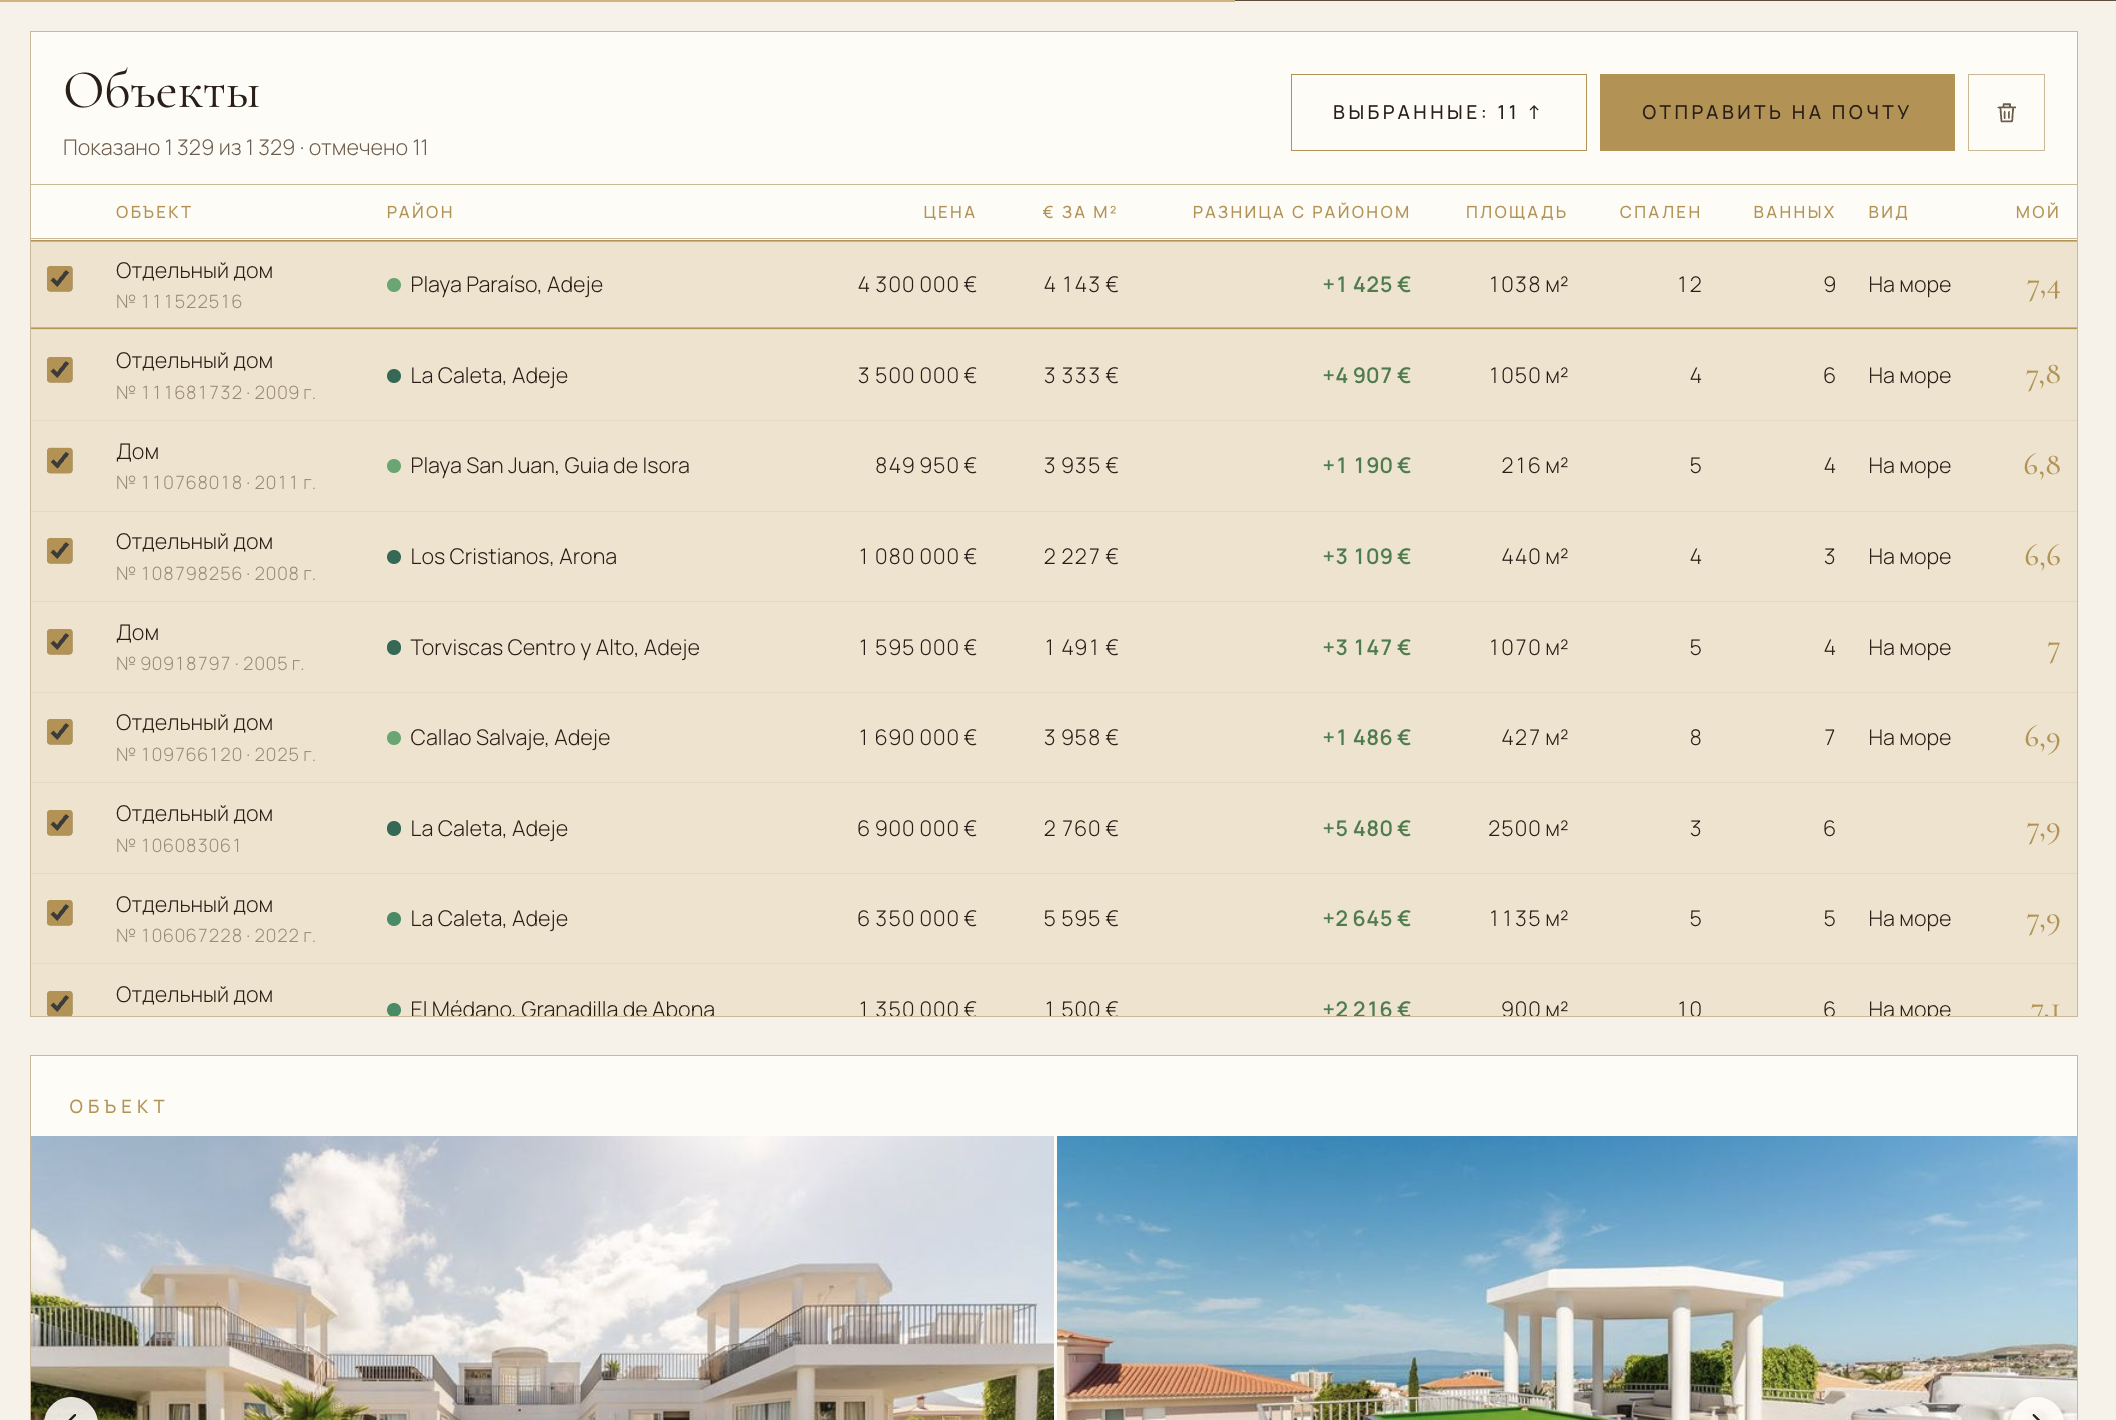
Task: Expand the Выбранные: 11 sort button
Action: point(1438,112)
